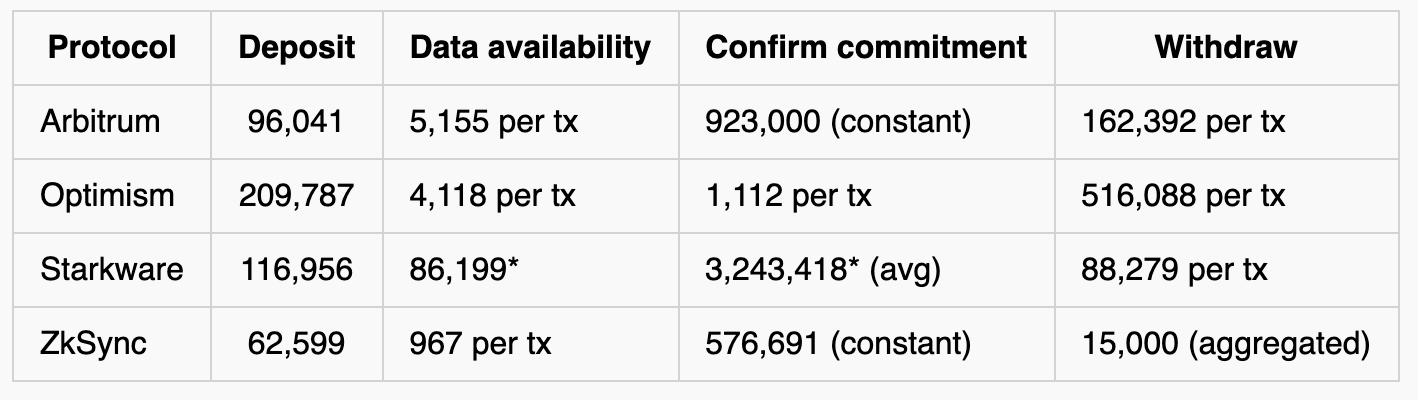Select ZkSync deposit value 62,599

coord(297,343)
